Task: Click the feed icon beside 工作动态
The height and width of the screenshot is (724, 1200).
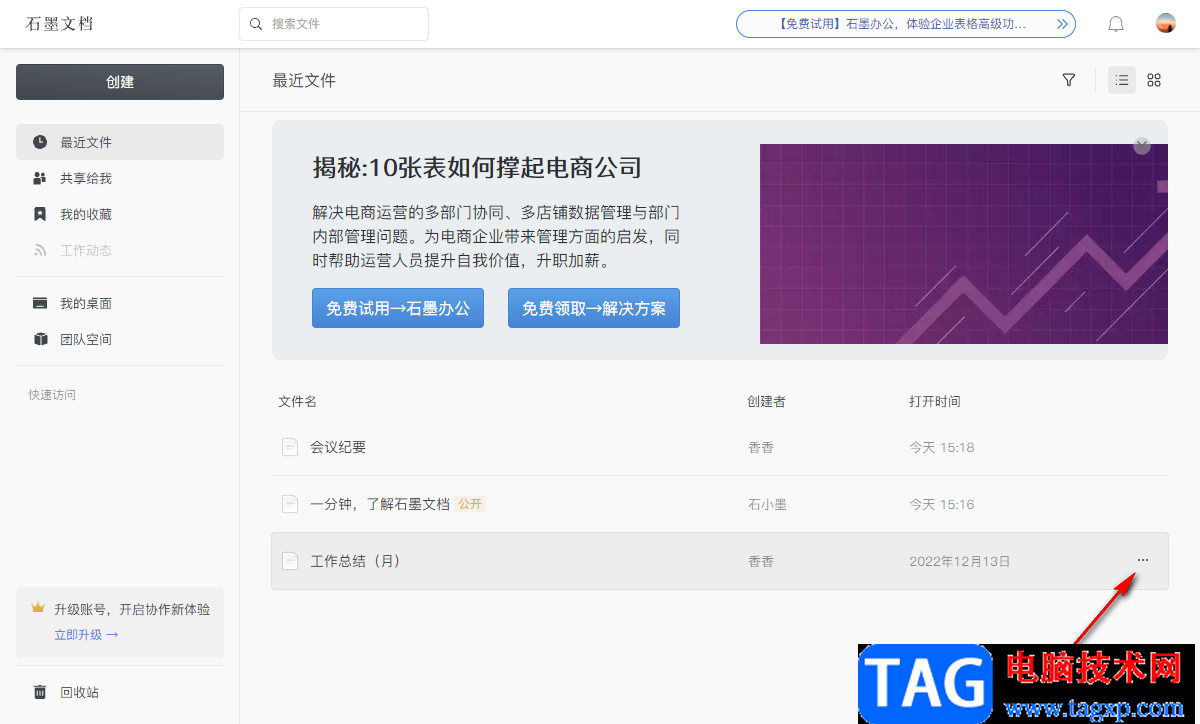Action: [40, 250]
